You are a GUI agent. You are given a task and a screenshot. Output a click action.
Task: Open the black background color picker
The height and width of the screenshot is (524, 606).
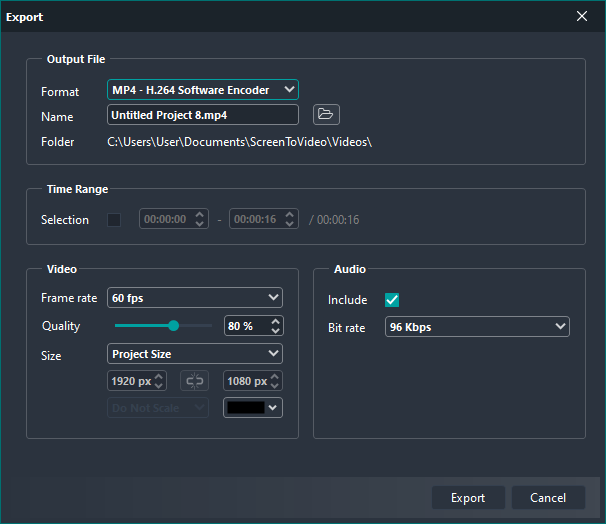(x=252, y=408)
